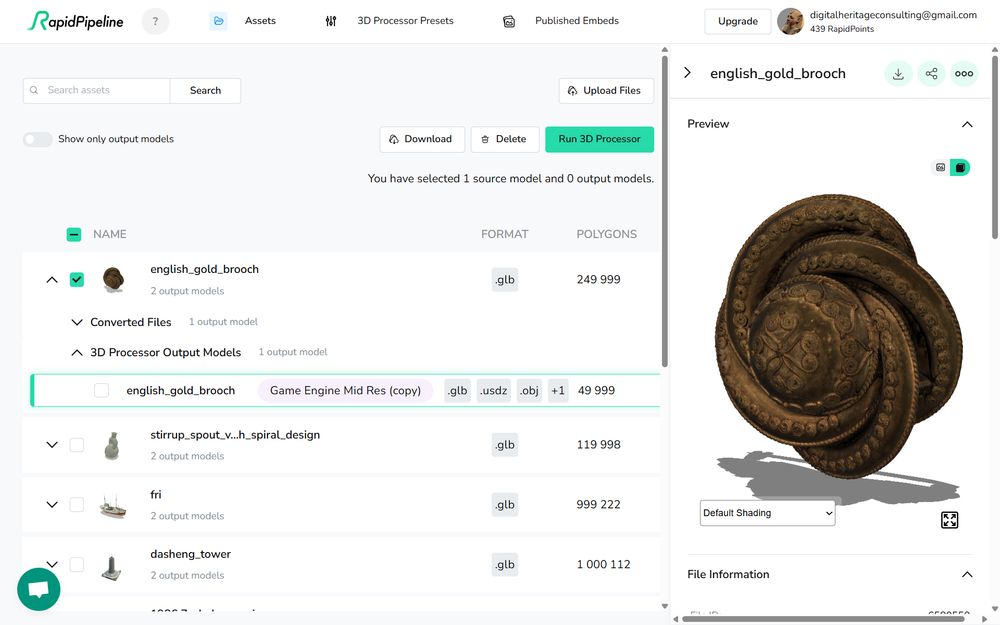This screenshot has width=1000, height=625.
Task: Click the 3D brooch model preview
Action: point(839,337)
